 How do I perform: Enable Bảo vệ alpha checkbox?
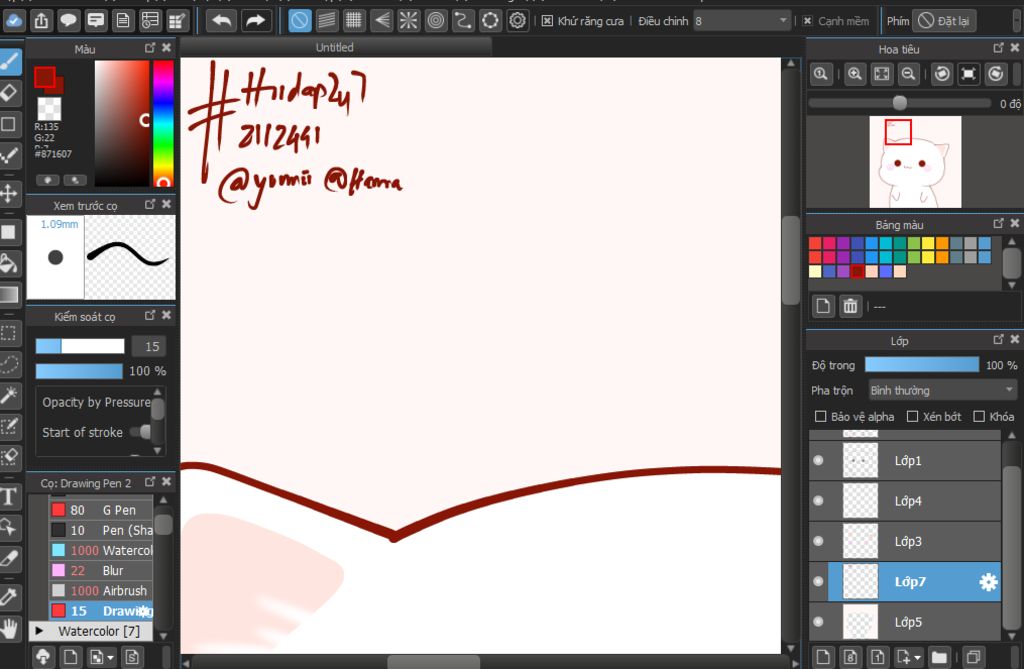coord(821,416)
